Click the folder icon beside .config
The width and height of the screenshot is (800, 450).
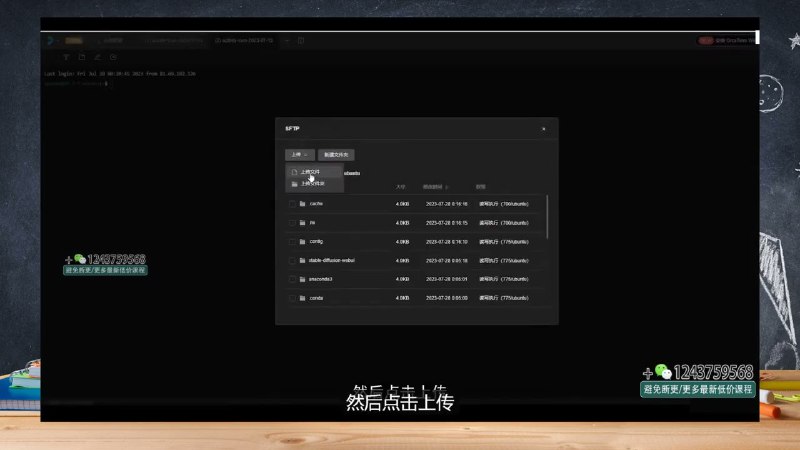click(303, 242)
